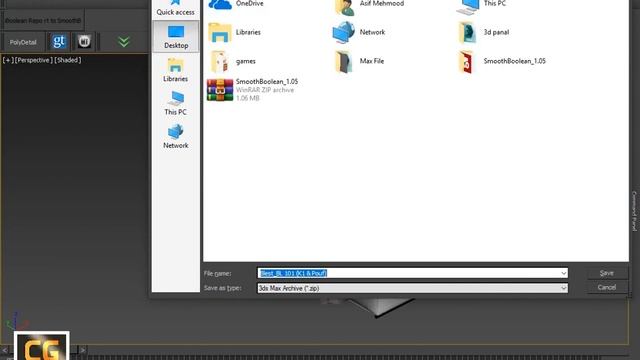Open Libraries folder in the file list
This screenshot has height=360, width=640.
tap(234, 32)
